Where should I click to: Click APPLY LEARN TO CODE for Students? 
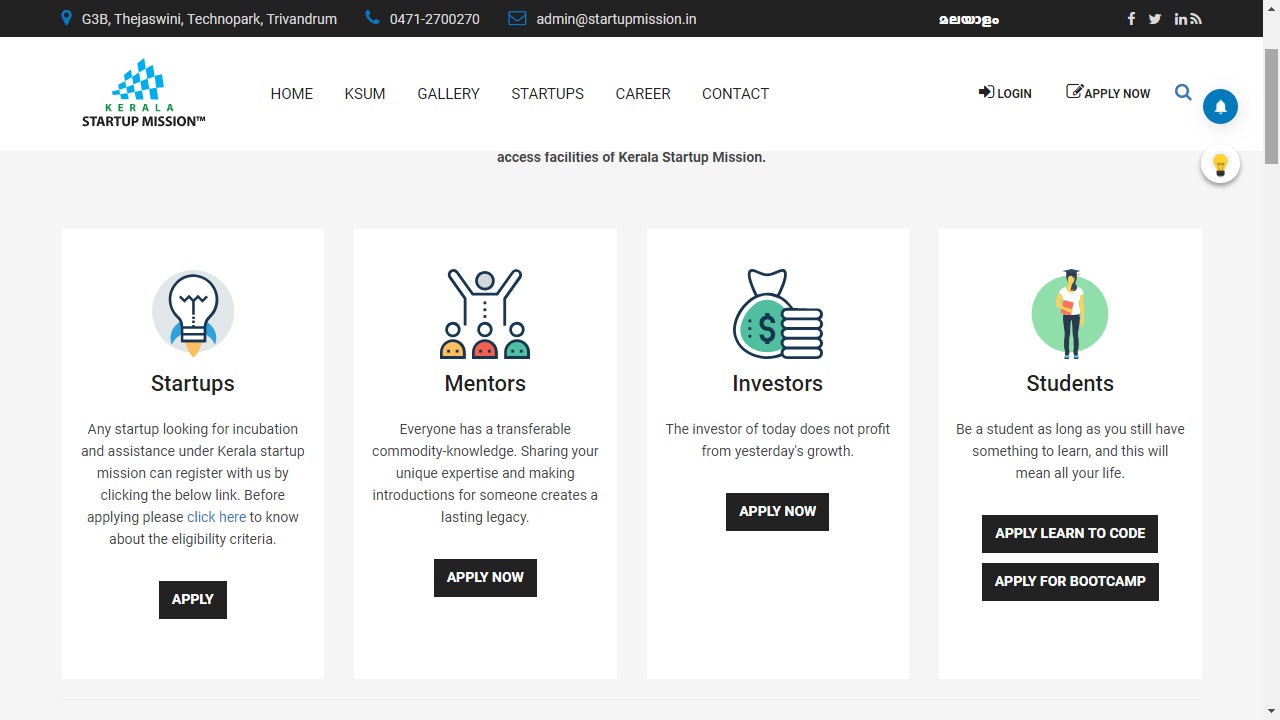click(1069, 533)
